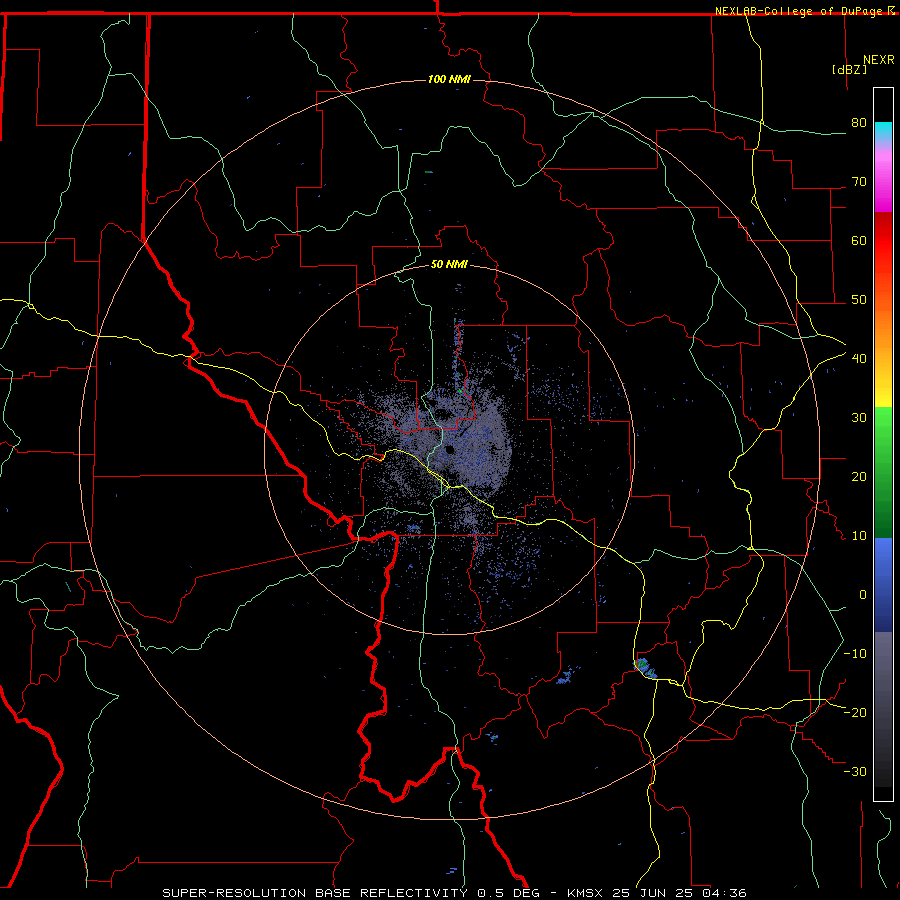Click the 0 value on dBZ scale

pyautogui.click(x=863, y=595)
